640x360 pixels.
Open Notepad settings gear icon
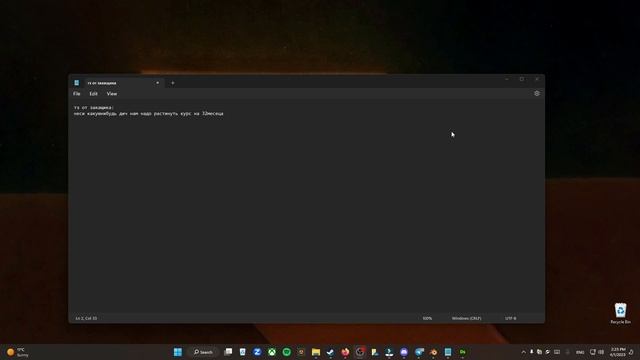point(537,93)
